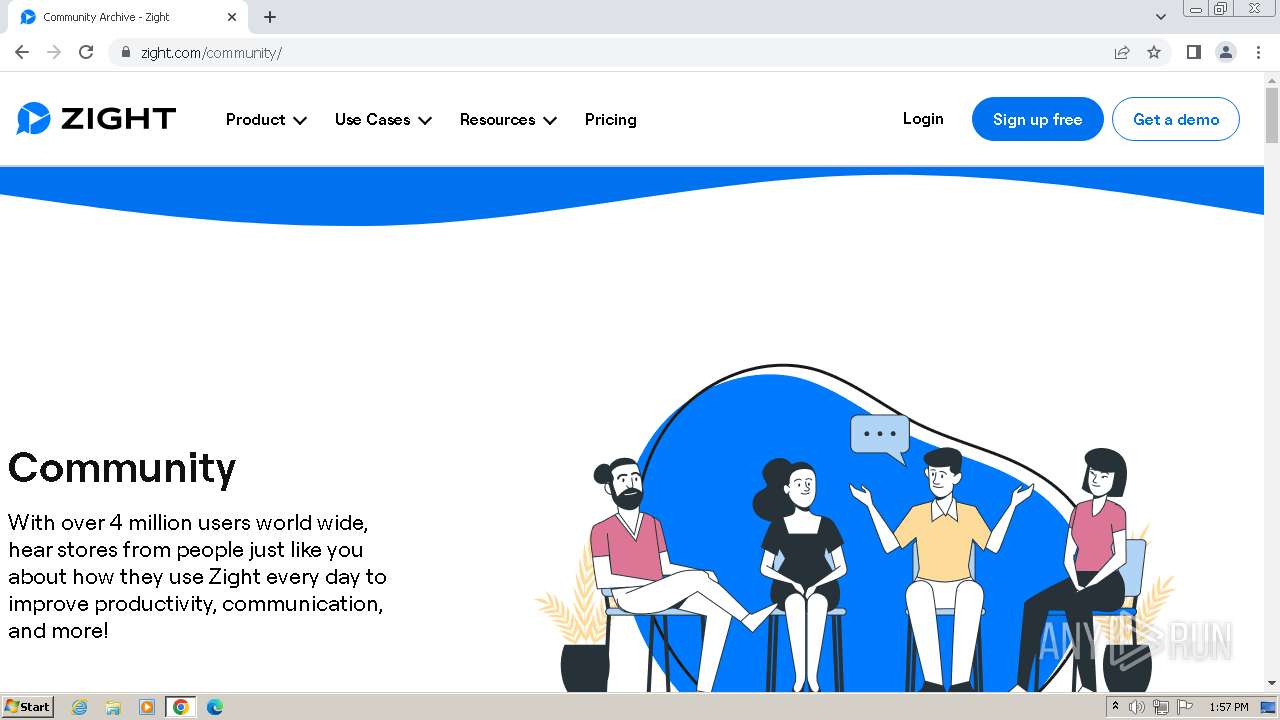Click the page vertical scrollbar thumb
Image resolution: width=1280 pixels, height=720 pixels.
coord(1271,115)
